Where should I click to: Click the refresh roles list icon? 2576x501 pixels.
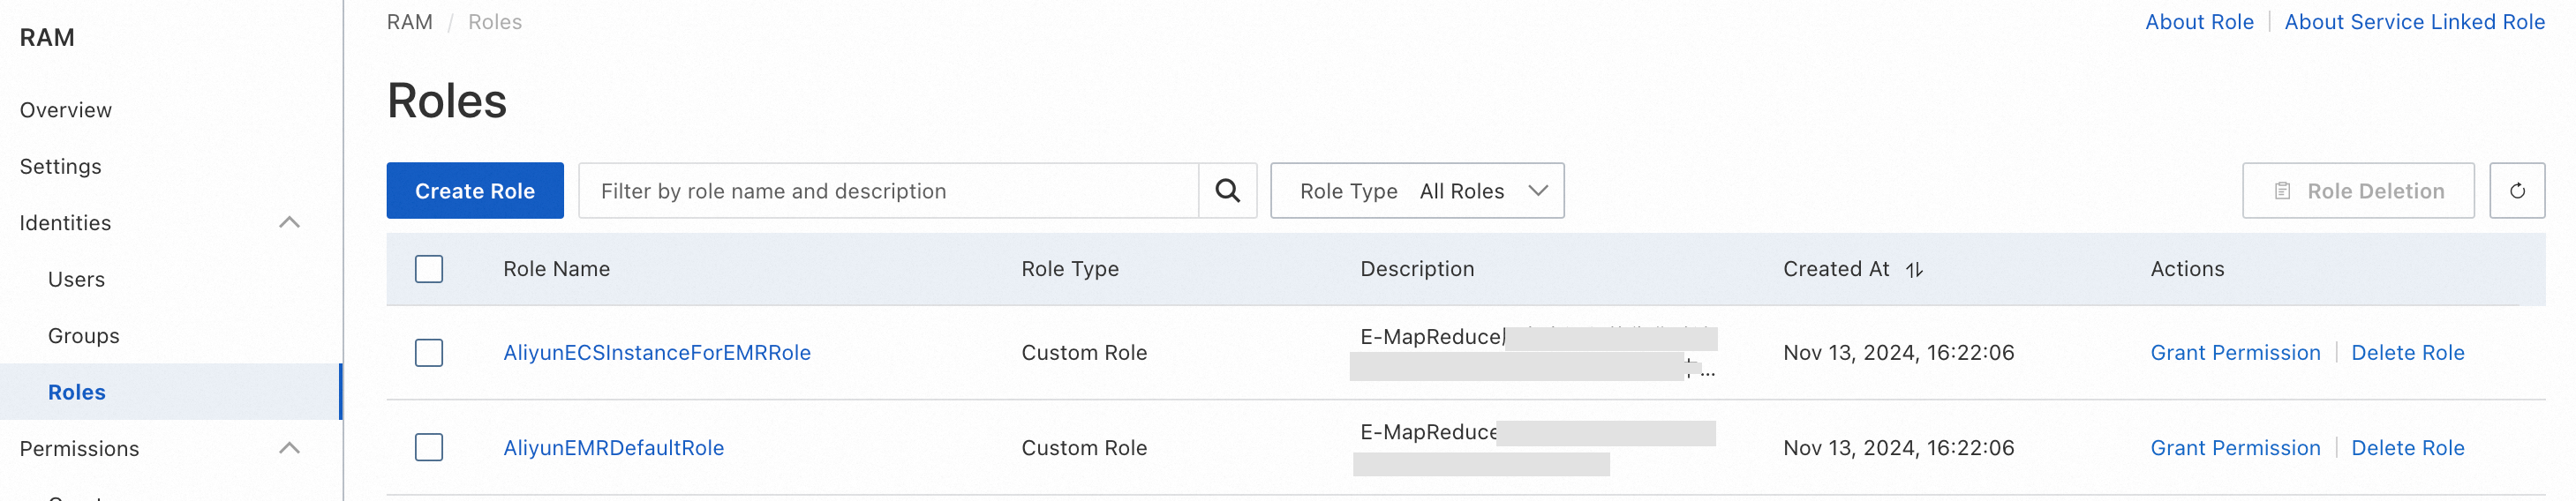(2516, 191)
